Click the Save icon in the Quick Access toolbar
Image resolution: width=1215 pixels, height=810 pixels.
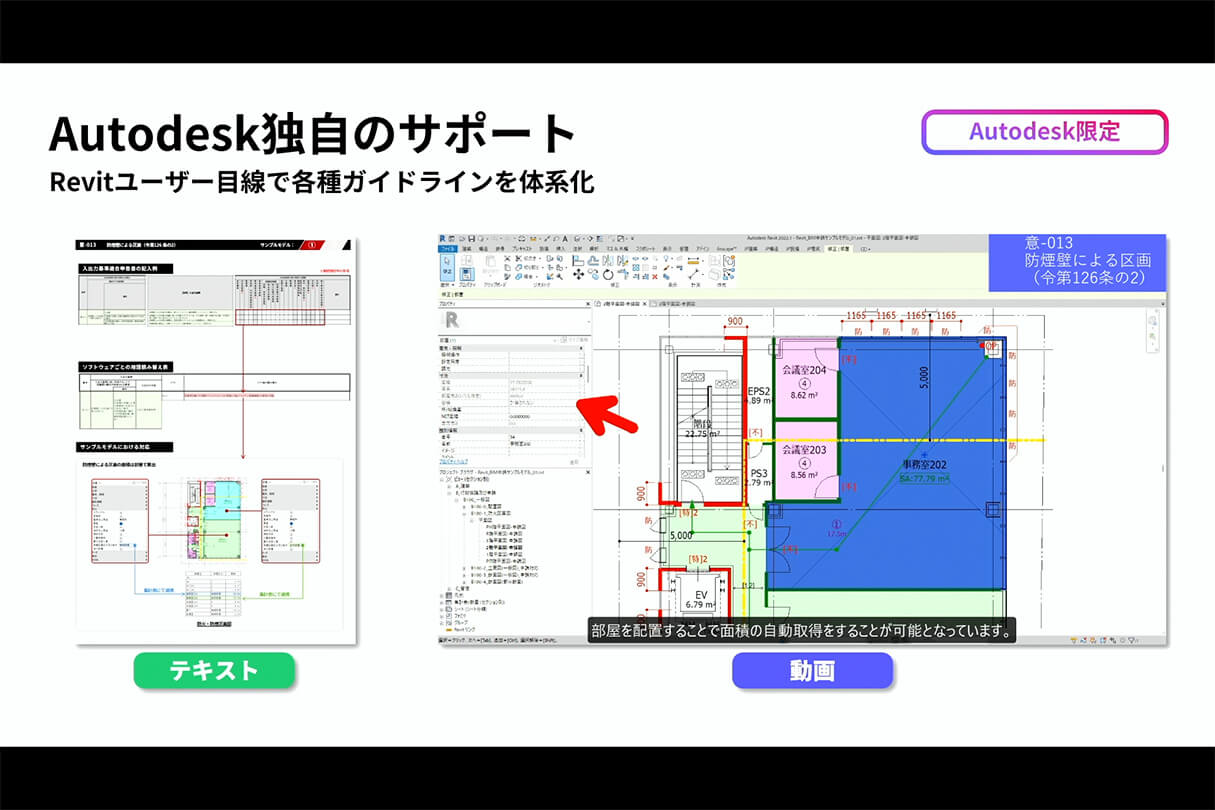(472, 238)
